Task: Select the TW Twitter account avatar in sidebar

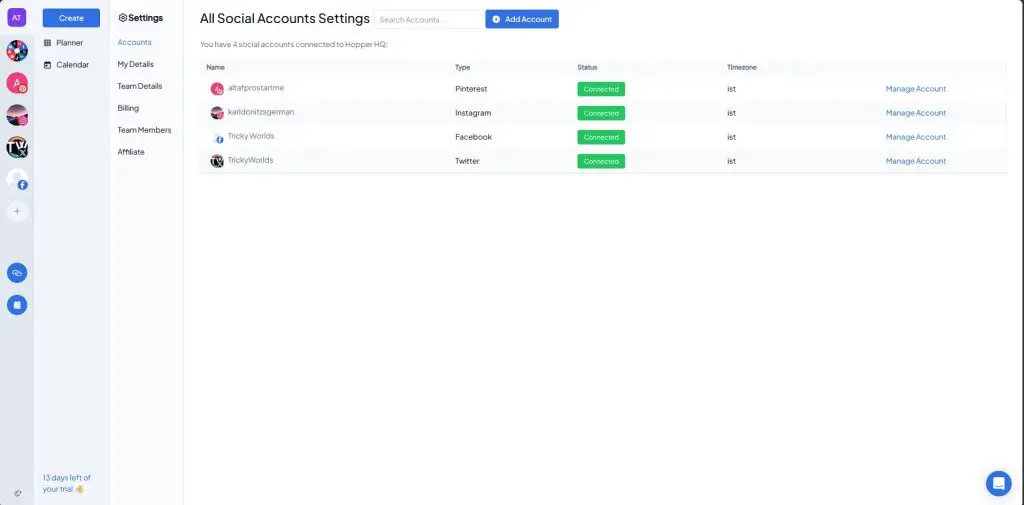Action: (x=17, y=147)
